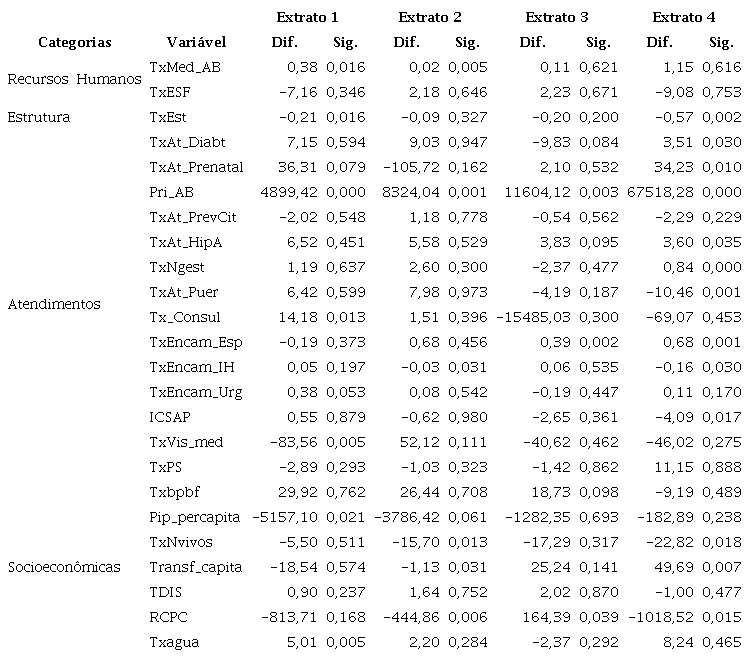Select the Pip_percapita variable cell
750x658 pixels.
194,517
